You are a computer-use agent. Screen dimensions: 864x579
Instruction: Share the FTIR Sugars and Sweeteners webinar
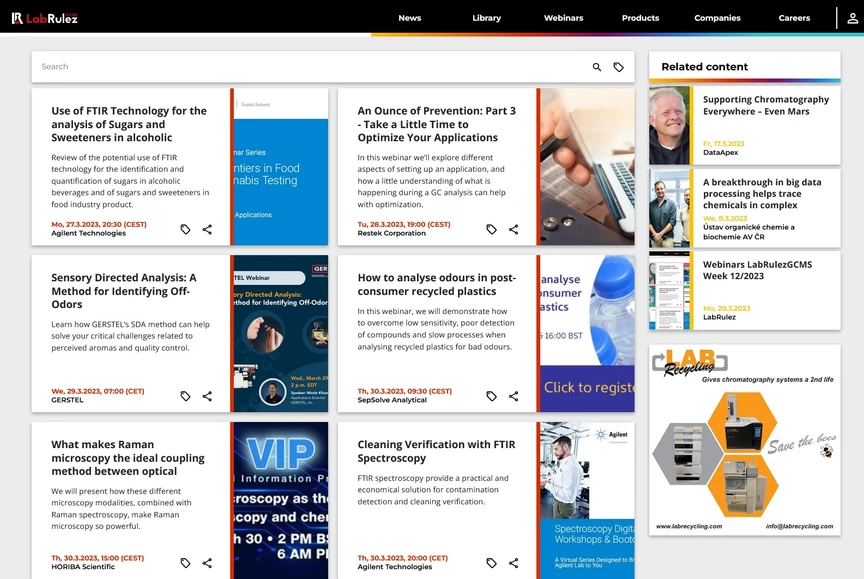[x=207, y=229]
